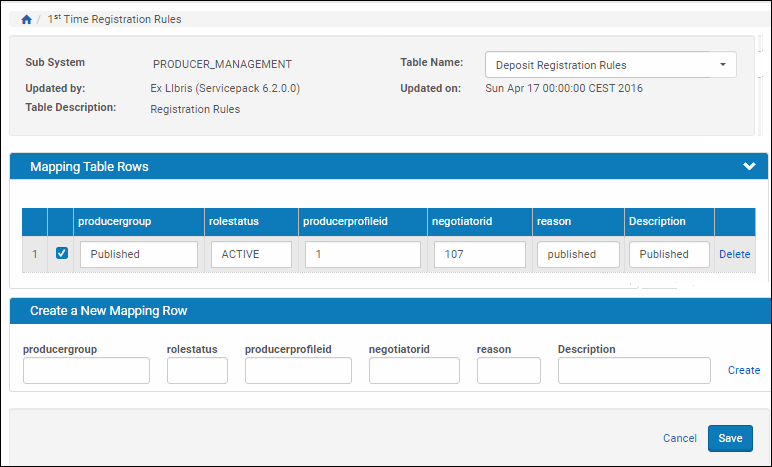Edit the producergroup field containing Published
The image size is (772, 467).
[139, 254]
